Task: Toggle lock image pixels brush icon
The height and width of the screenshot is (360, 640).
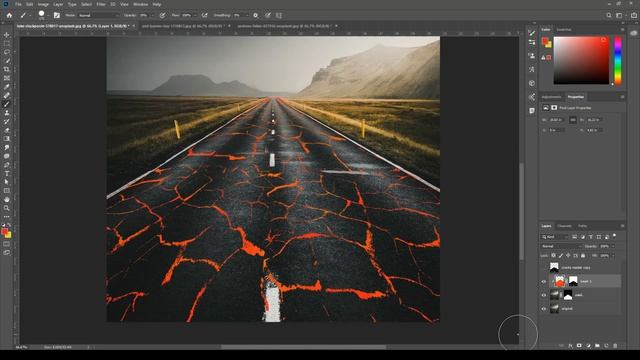Action: click(561, 256)
